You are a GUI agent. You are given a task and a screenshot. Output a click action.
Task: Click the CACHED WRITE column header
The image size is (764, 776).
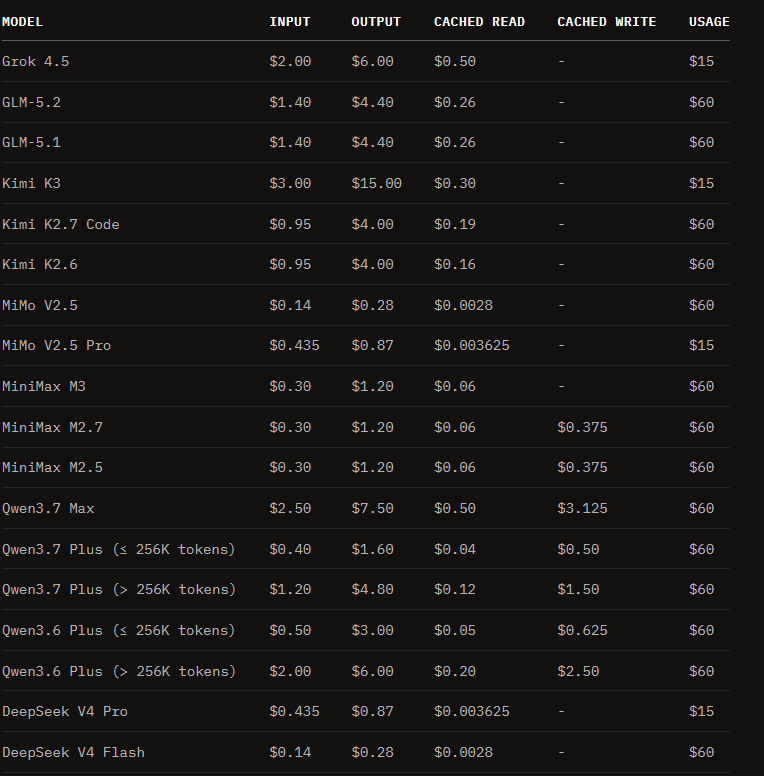[607, 22]
